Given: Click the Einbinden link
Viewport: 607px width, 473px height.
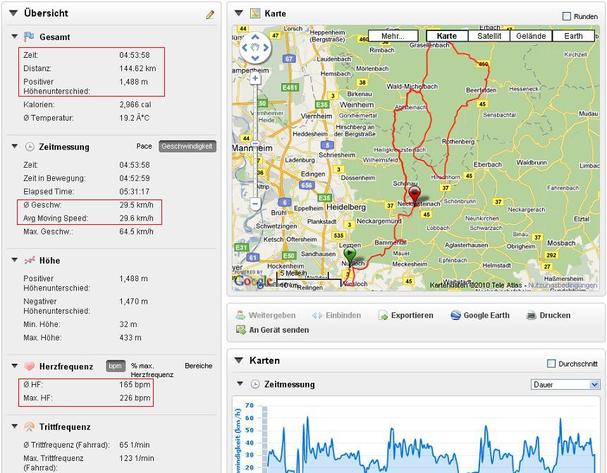Looking at the screenshot, I should pyautogui.click(x=343, y=315).
